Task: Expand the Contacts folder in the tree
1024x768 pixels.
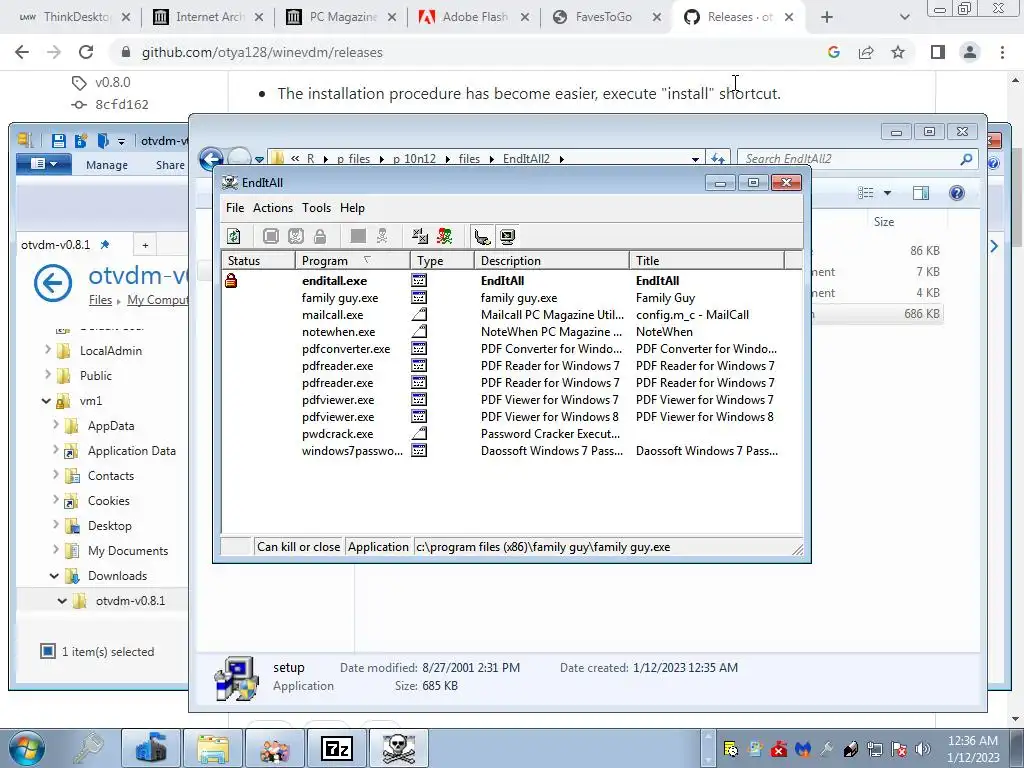Action: pyautogui.click(x=56, y=475)
